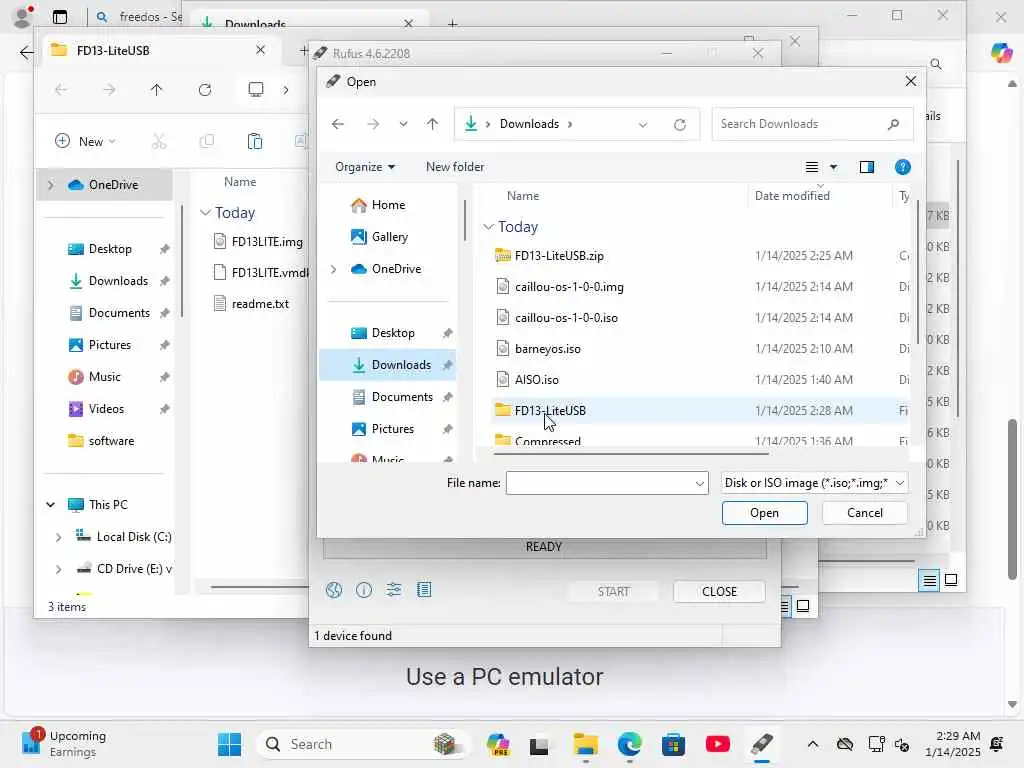This screenshot has width=1024, height=768.
Task: Open Microsoft Edge from taskbar
Action: click(x=630, y=744)
